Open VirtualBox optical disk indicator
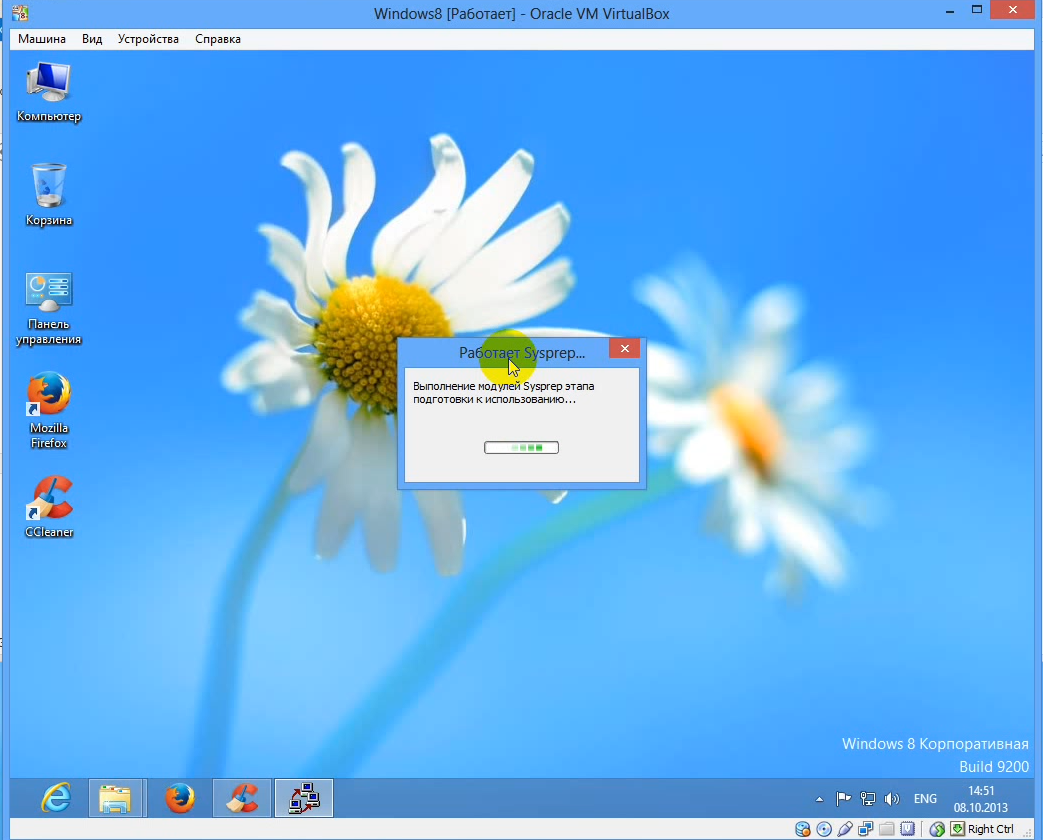1043x840 pixels. [x=823, y=829]
